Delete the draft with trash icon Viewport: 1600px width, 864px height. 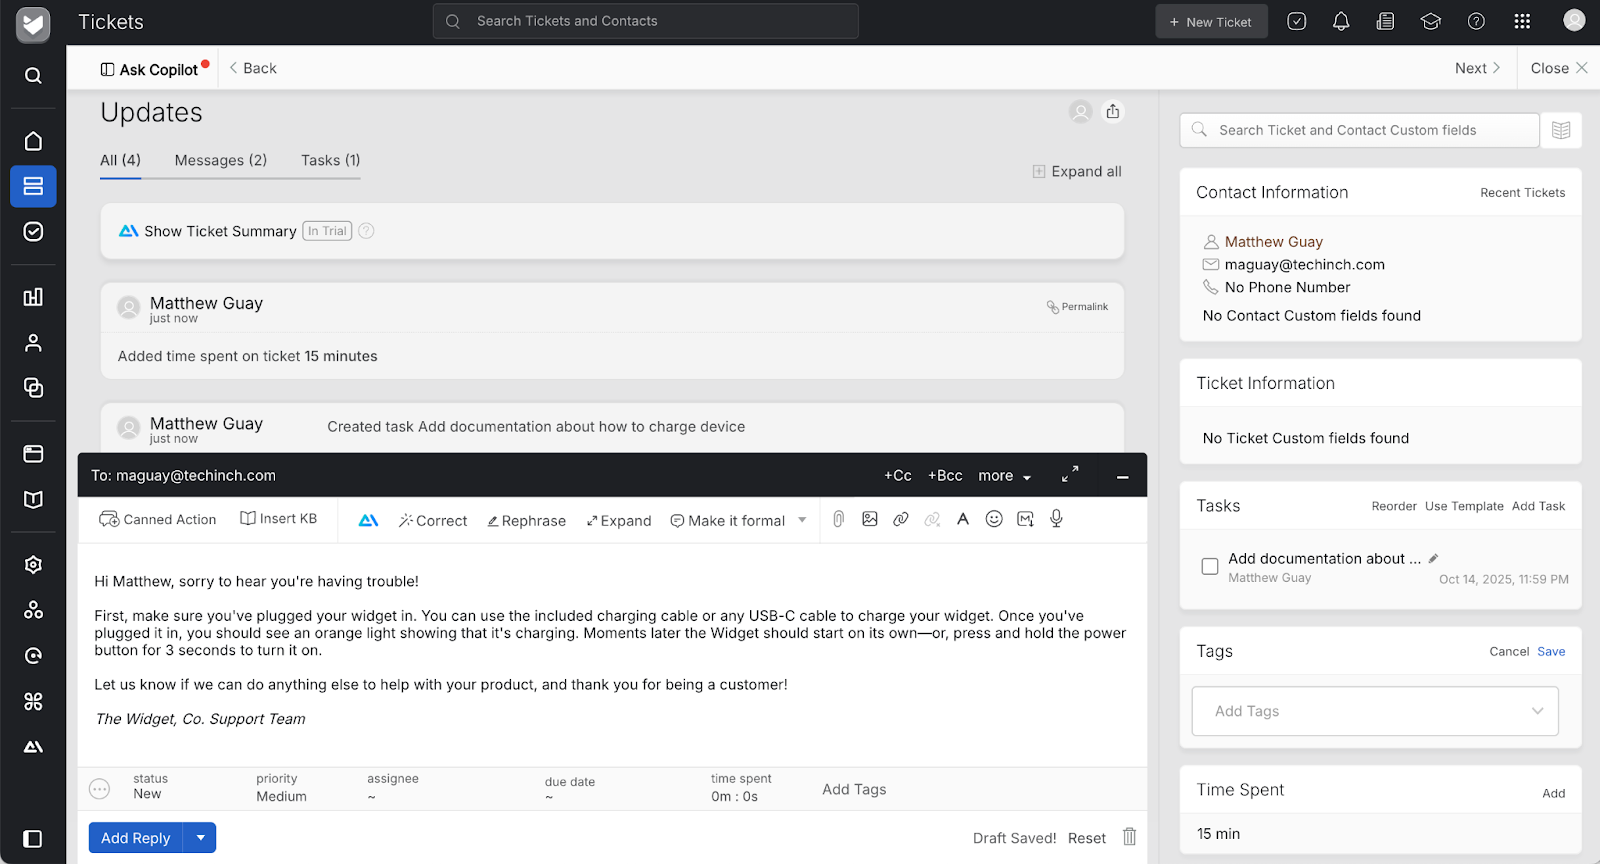coord(1129,837)
